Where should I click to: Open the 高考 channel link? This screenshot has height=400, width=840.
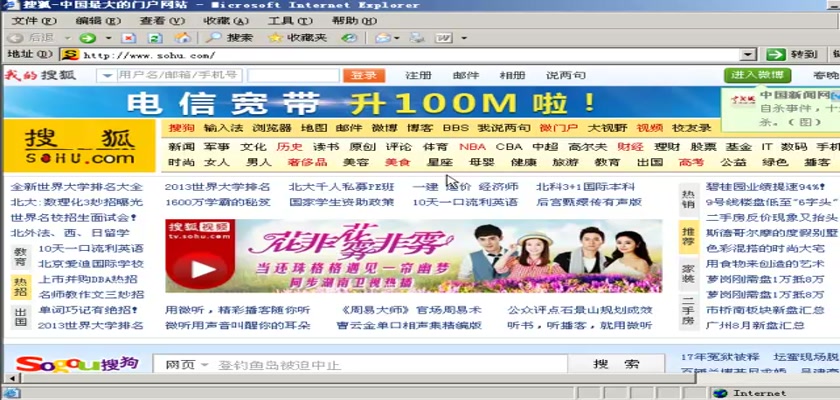(691, 162)
